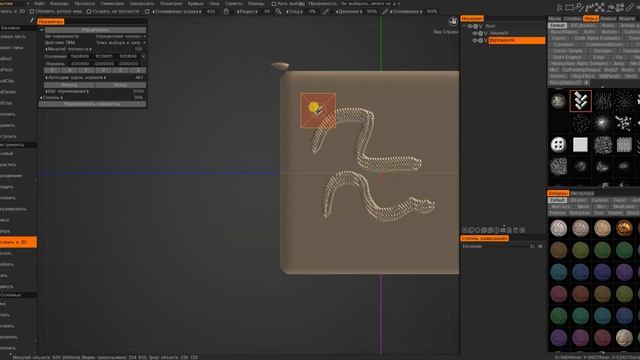Select the rectangle stroke mode icon
The image size is (640, 360).
569,7
